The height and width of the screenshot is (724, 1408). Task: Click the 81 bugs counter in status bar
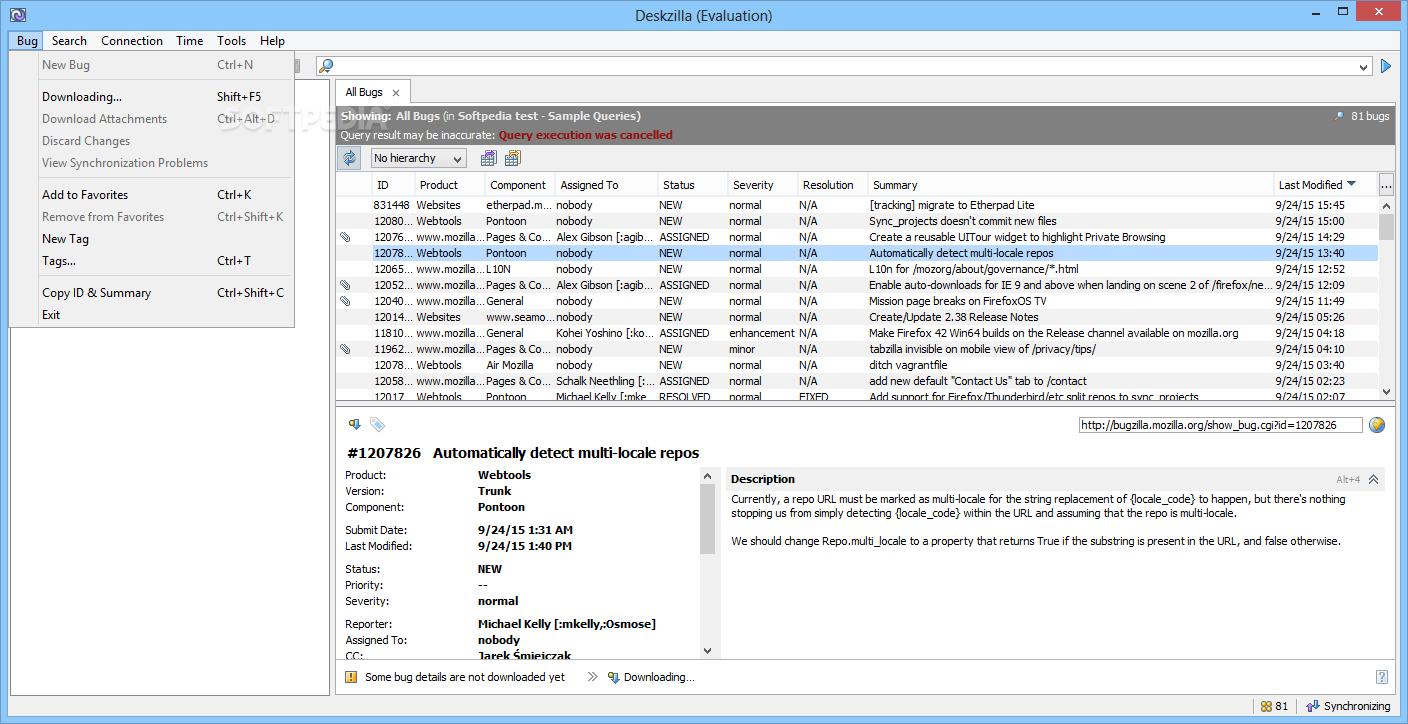click(1274, 706)
